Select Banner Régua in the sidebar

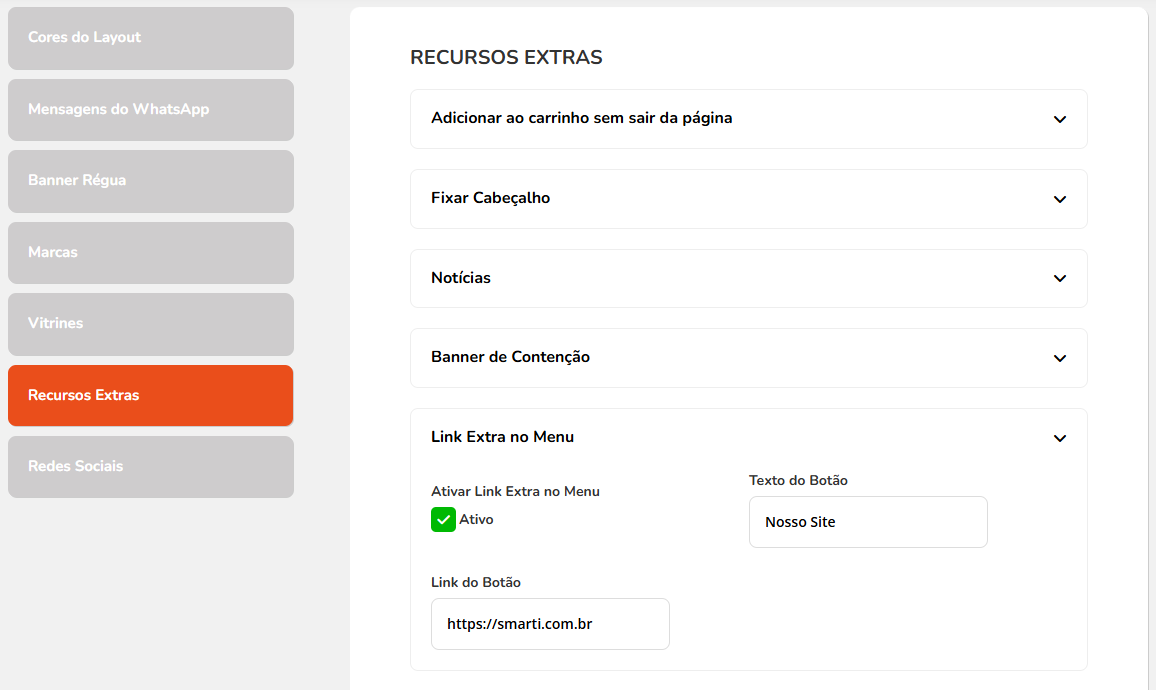[x=150, y=181]
